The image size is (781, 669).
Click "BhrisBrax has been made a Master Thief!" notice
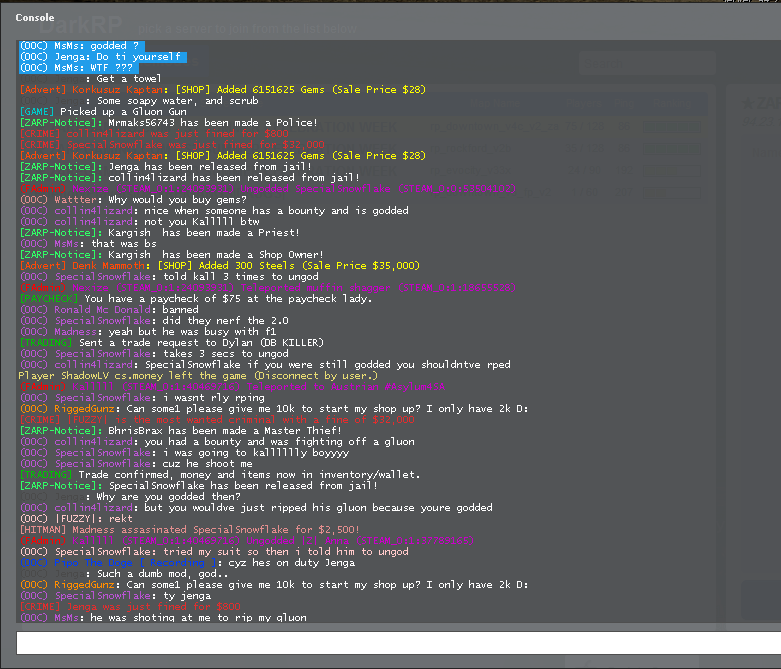tap(180, 430)
